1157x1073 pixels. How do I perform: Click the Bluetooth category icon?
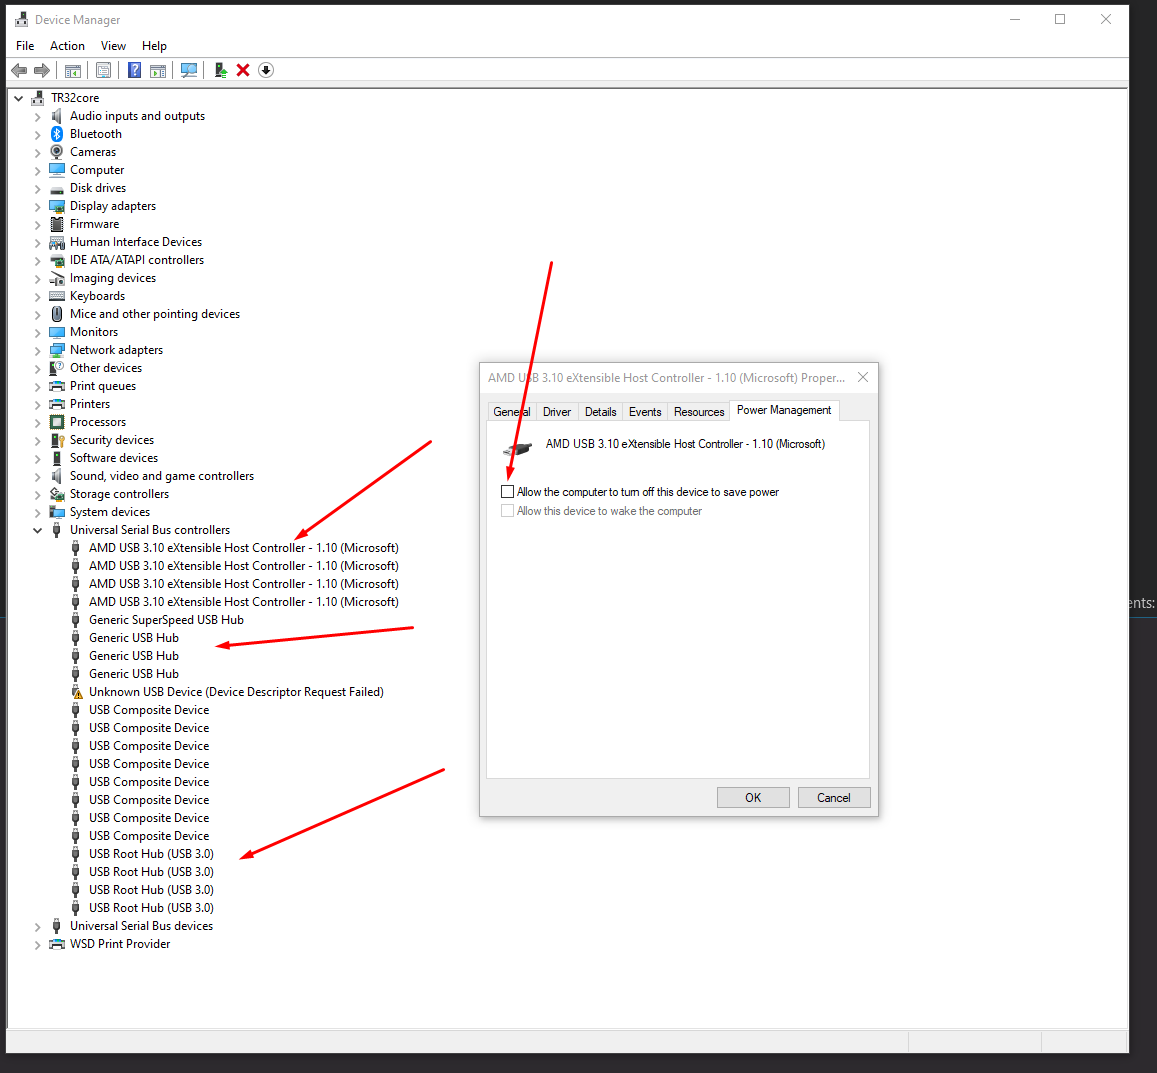(57, 134)
